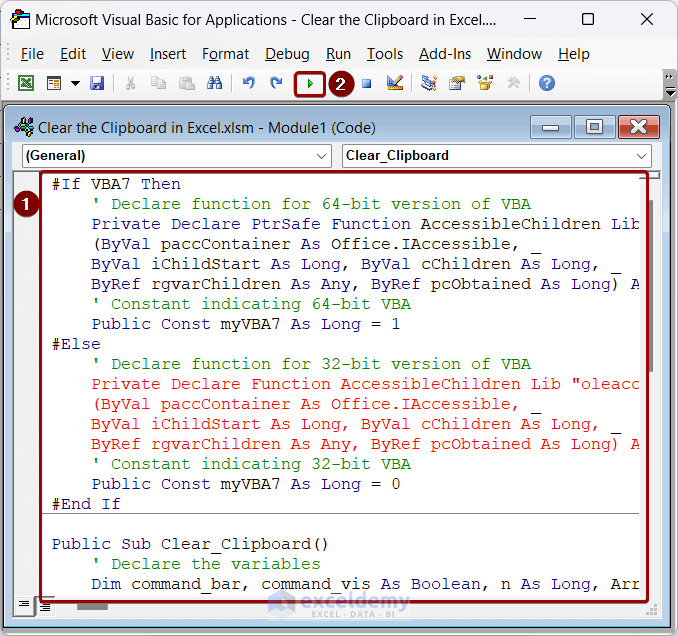The height and width of the screenshot is (636, 678).
Task: Switch to Procedure View button
Action: (x=24, y=604)
